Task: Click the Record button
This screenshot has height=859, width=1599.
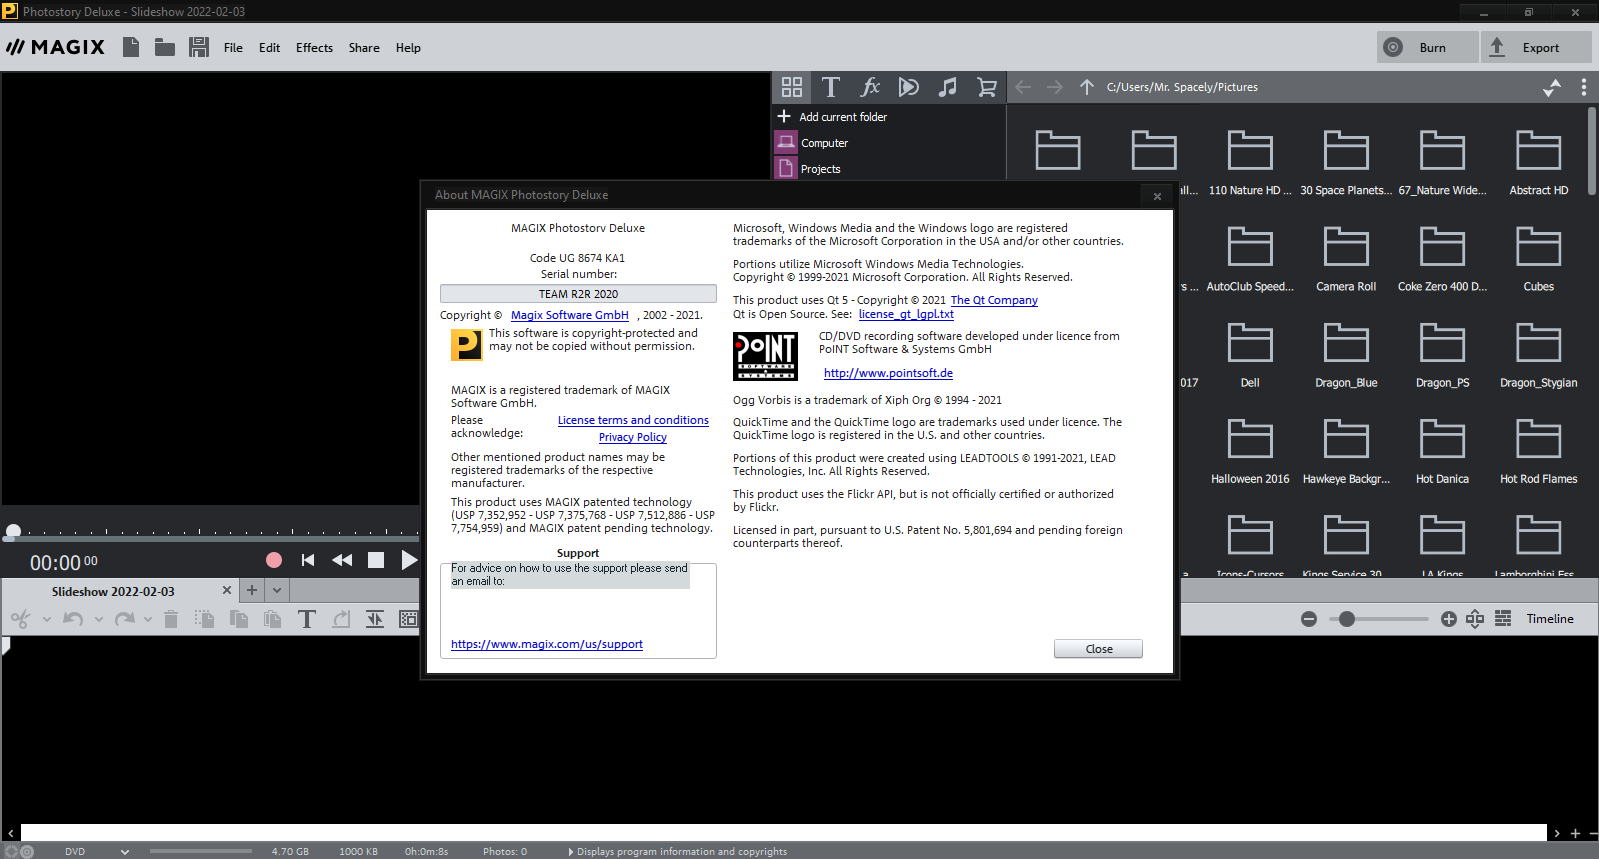Action: (x=274, y=560)
